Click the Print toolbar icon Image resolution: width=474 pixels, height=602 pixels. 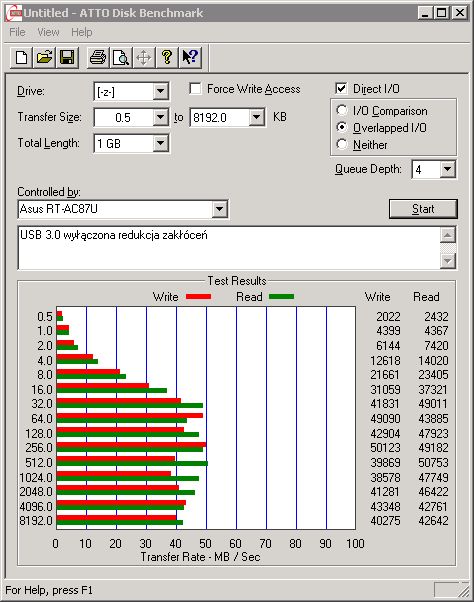[98, 58]
